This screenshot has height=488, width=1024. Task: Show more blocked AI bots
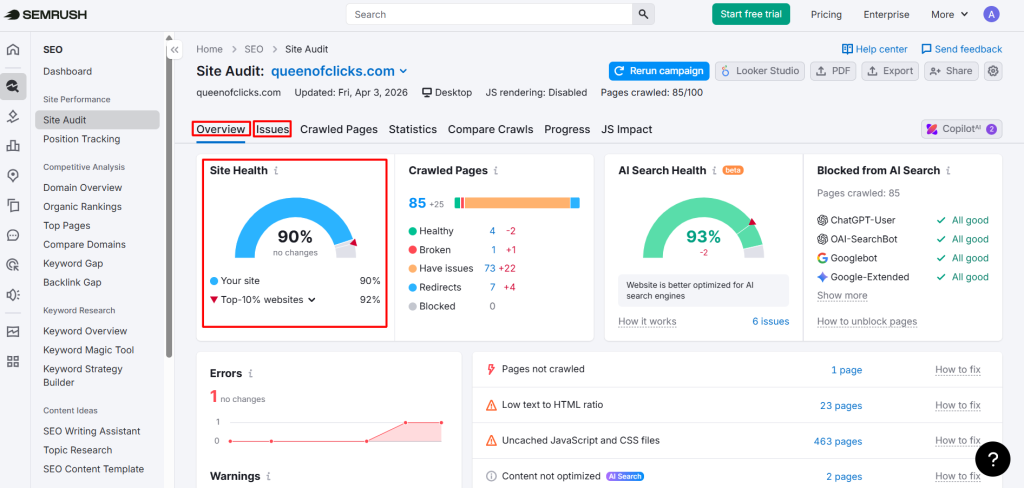(x=842, y=295)
